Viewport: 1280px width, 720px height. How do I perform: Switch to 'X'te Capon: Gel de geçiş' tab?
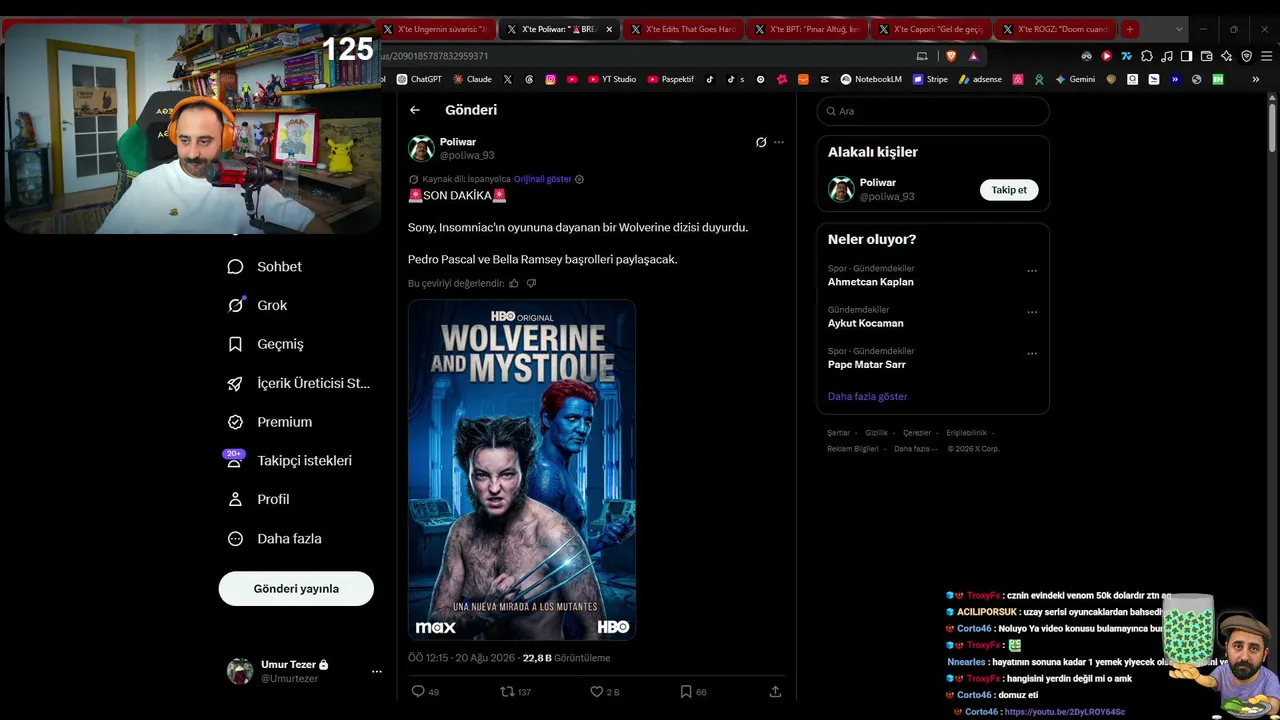pyautogui.click(x=932, y=29)
